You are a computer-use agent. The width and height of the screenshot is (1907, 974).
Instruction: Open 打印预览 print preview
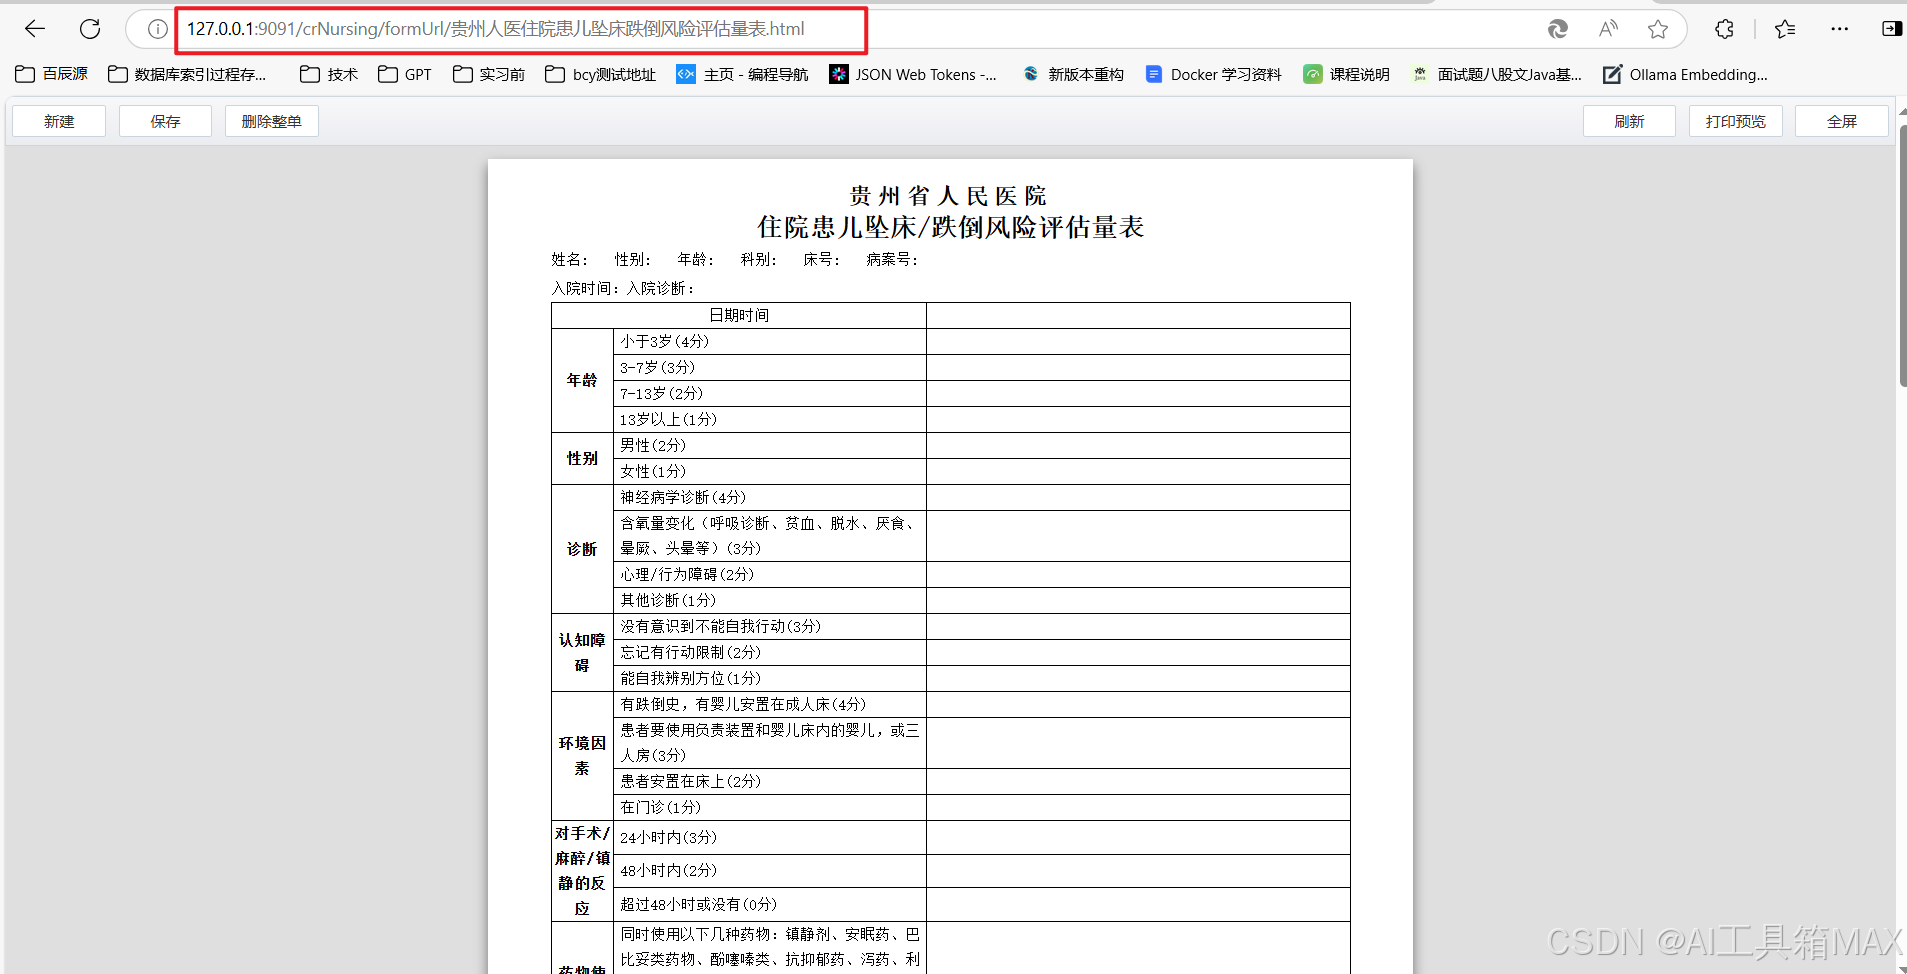pos(1736,121)
